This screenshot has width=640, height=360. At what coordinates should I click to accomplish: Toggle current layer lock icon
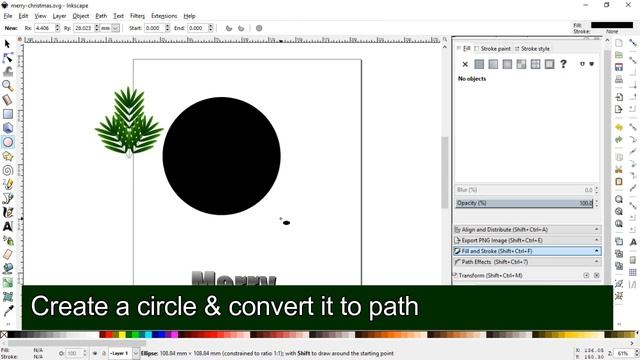pyautogui.click(x=104, y=353)
